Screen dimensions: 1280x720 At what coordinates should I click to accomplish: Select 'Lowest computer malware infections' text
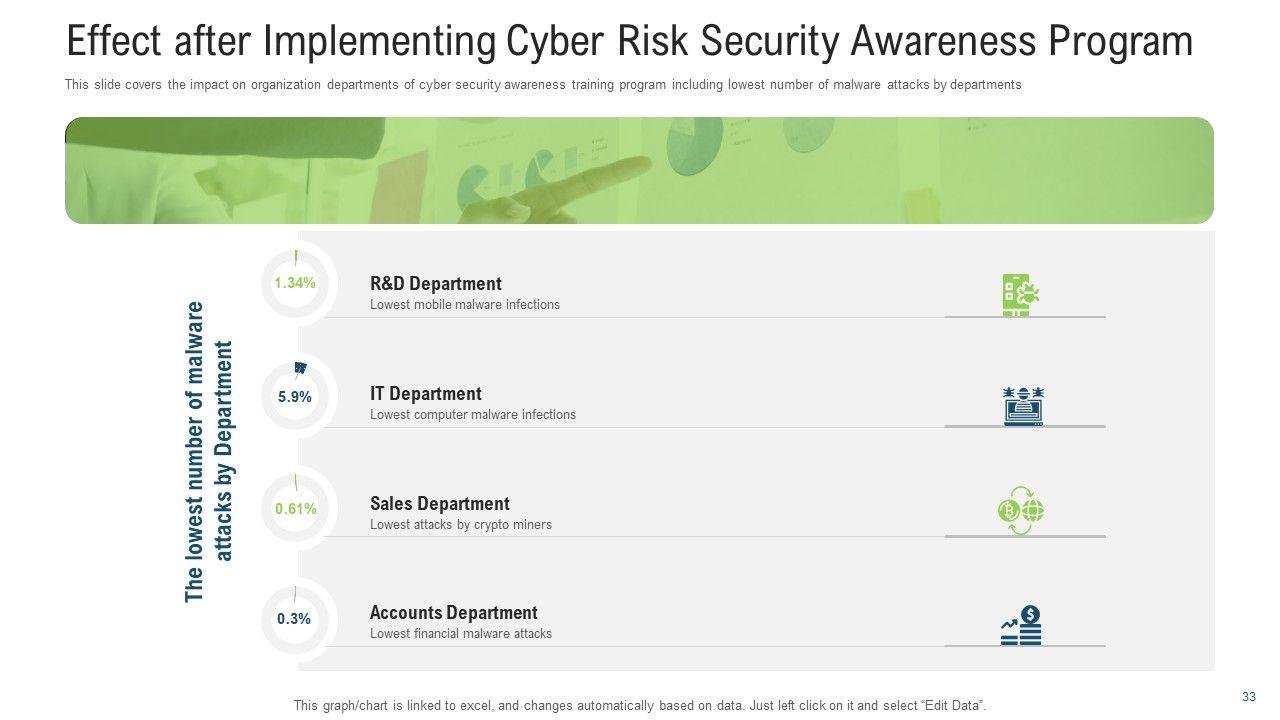(473, 415)
